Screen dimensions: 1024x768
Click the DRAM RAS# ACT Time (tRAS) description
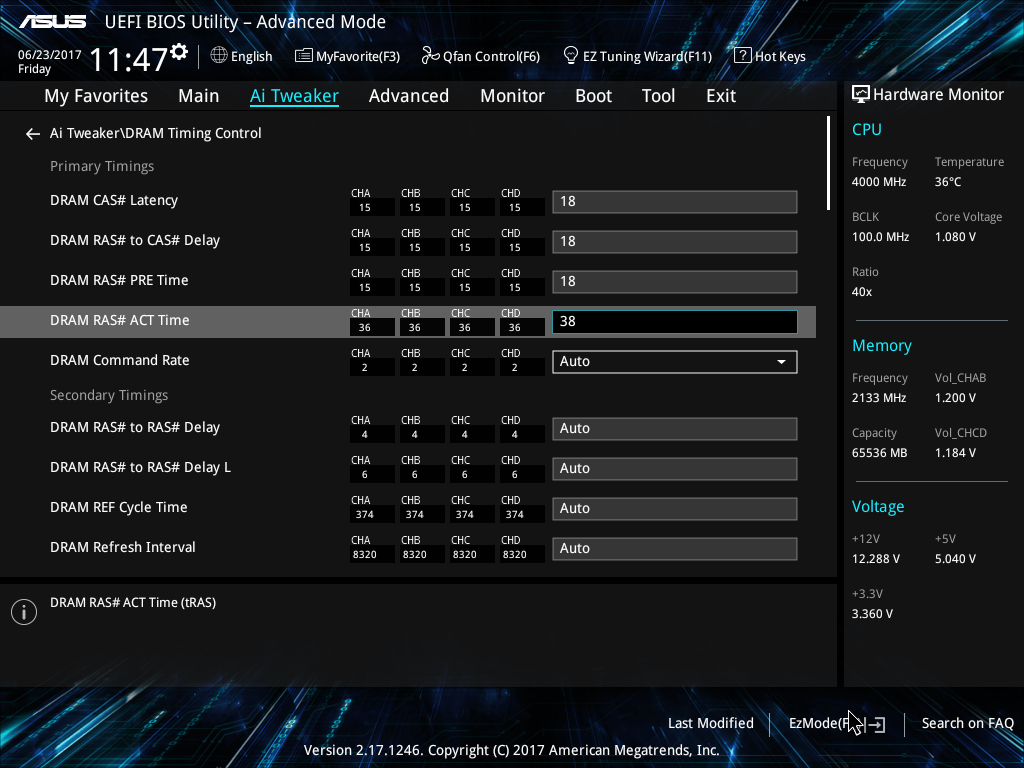[133, 603]
